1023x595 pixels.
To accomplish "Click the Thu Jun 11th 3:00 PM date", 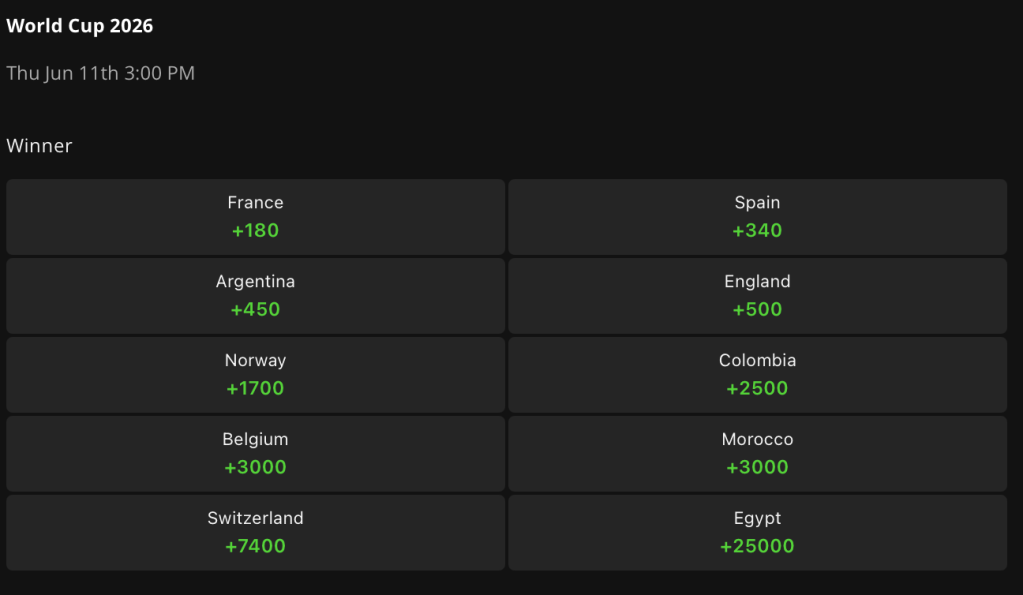I will [100, 73].
